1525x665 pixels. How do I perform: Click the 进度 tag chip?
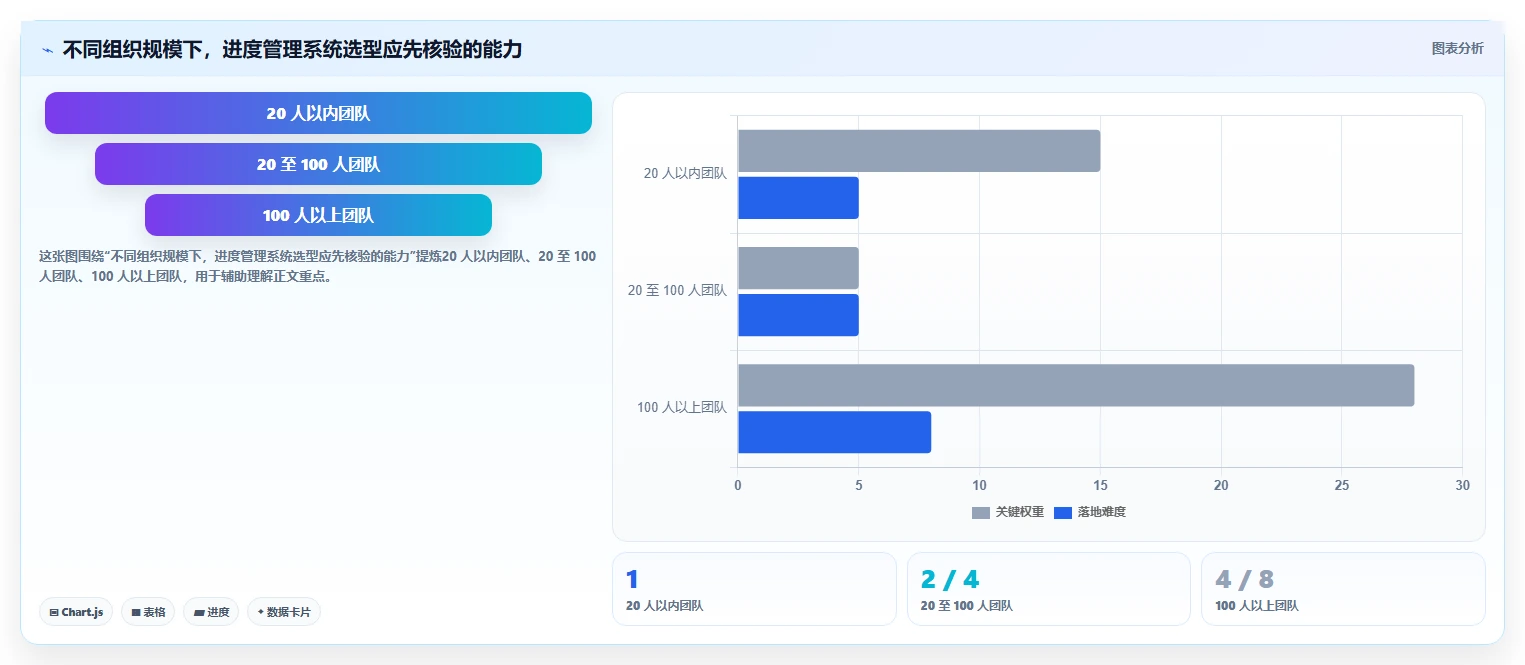pos(211,612)
